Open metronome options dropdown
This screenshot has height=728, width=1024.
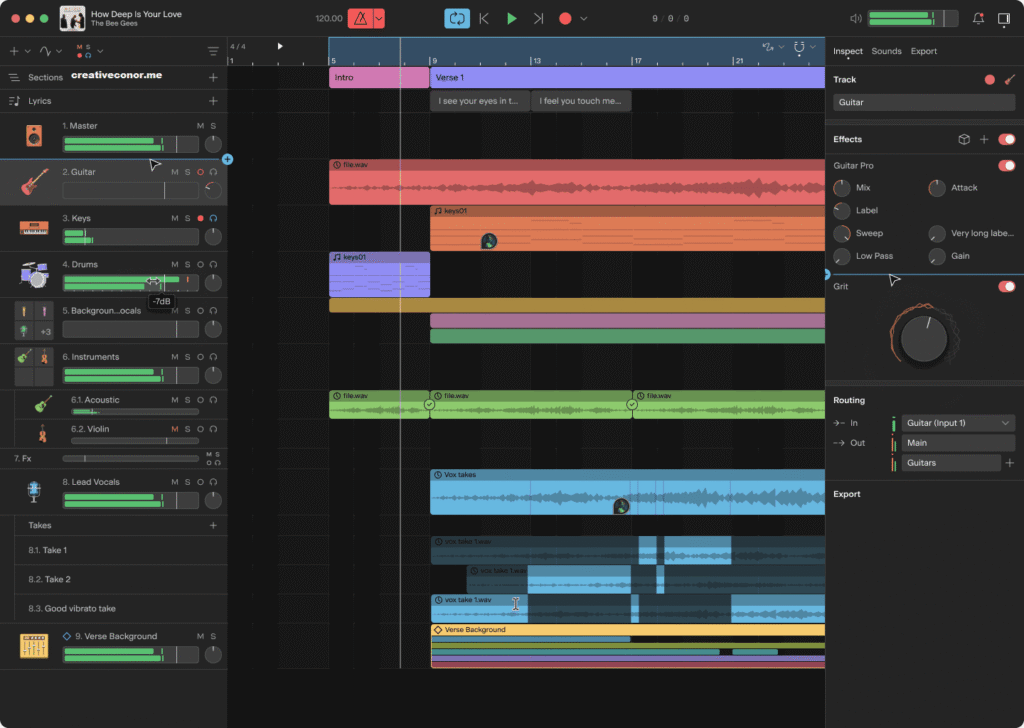(379, 18)
